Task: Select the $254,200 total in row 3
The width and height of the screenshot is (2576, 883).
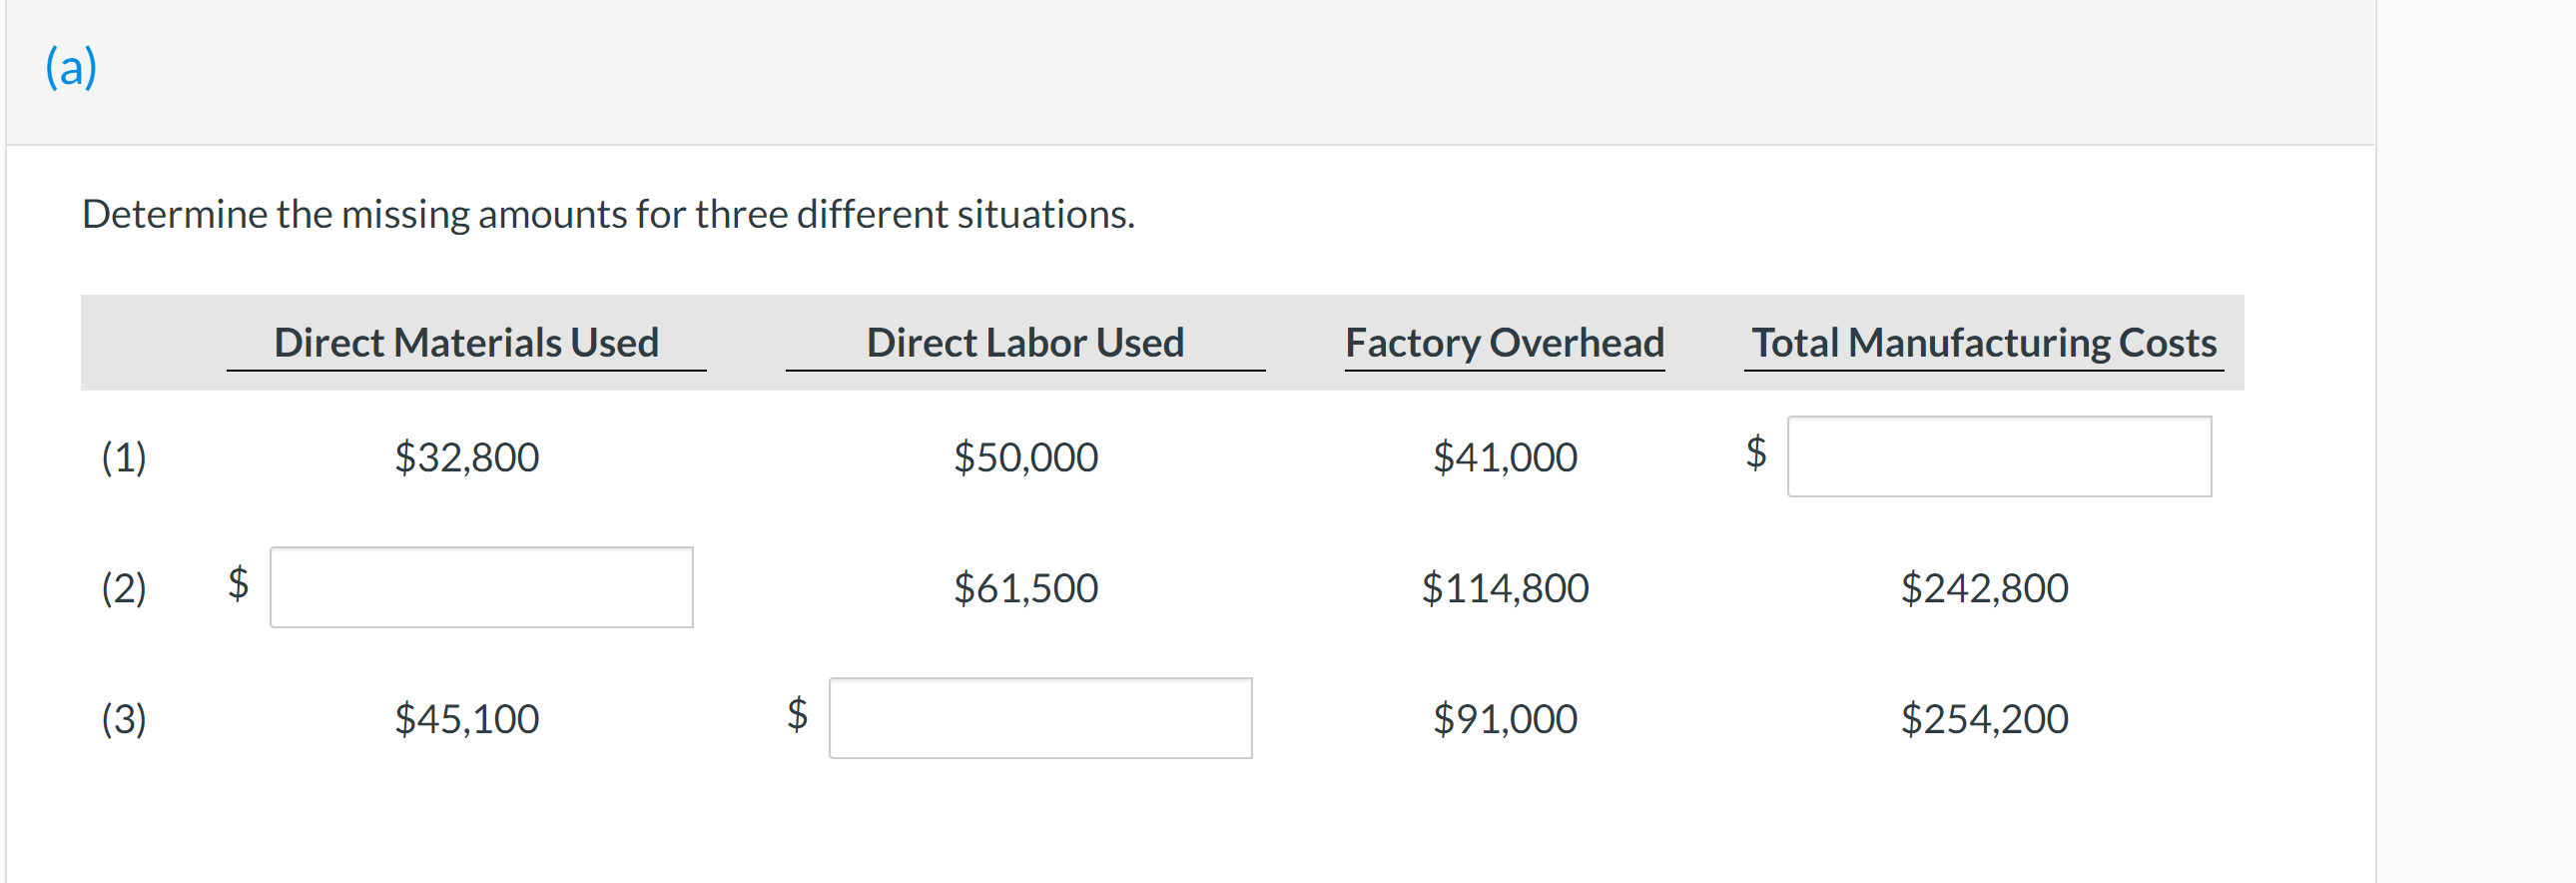Action: click(x=1984, y=718)
